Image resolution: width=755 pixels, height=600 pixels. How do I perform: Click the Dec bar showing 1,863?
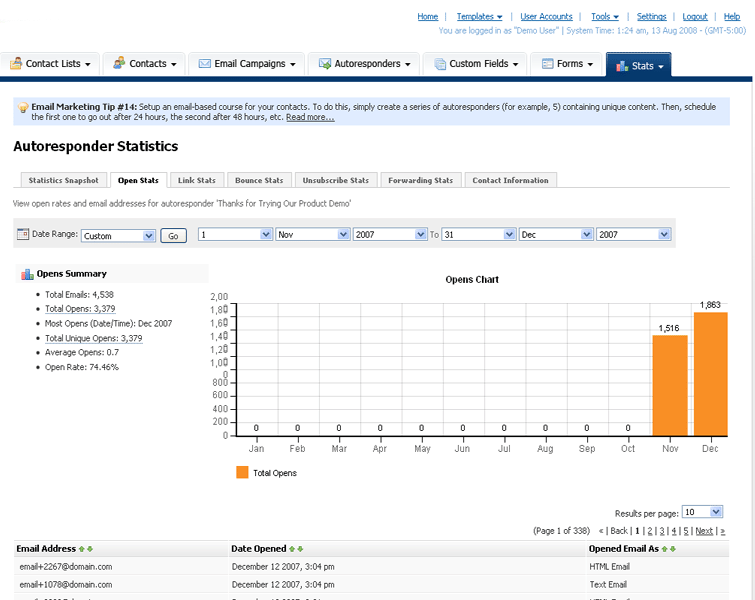(711, 374)
